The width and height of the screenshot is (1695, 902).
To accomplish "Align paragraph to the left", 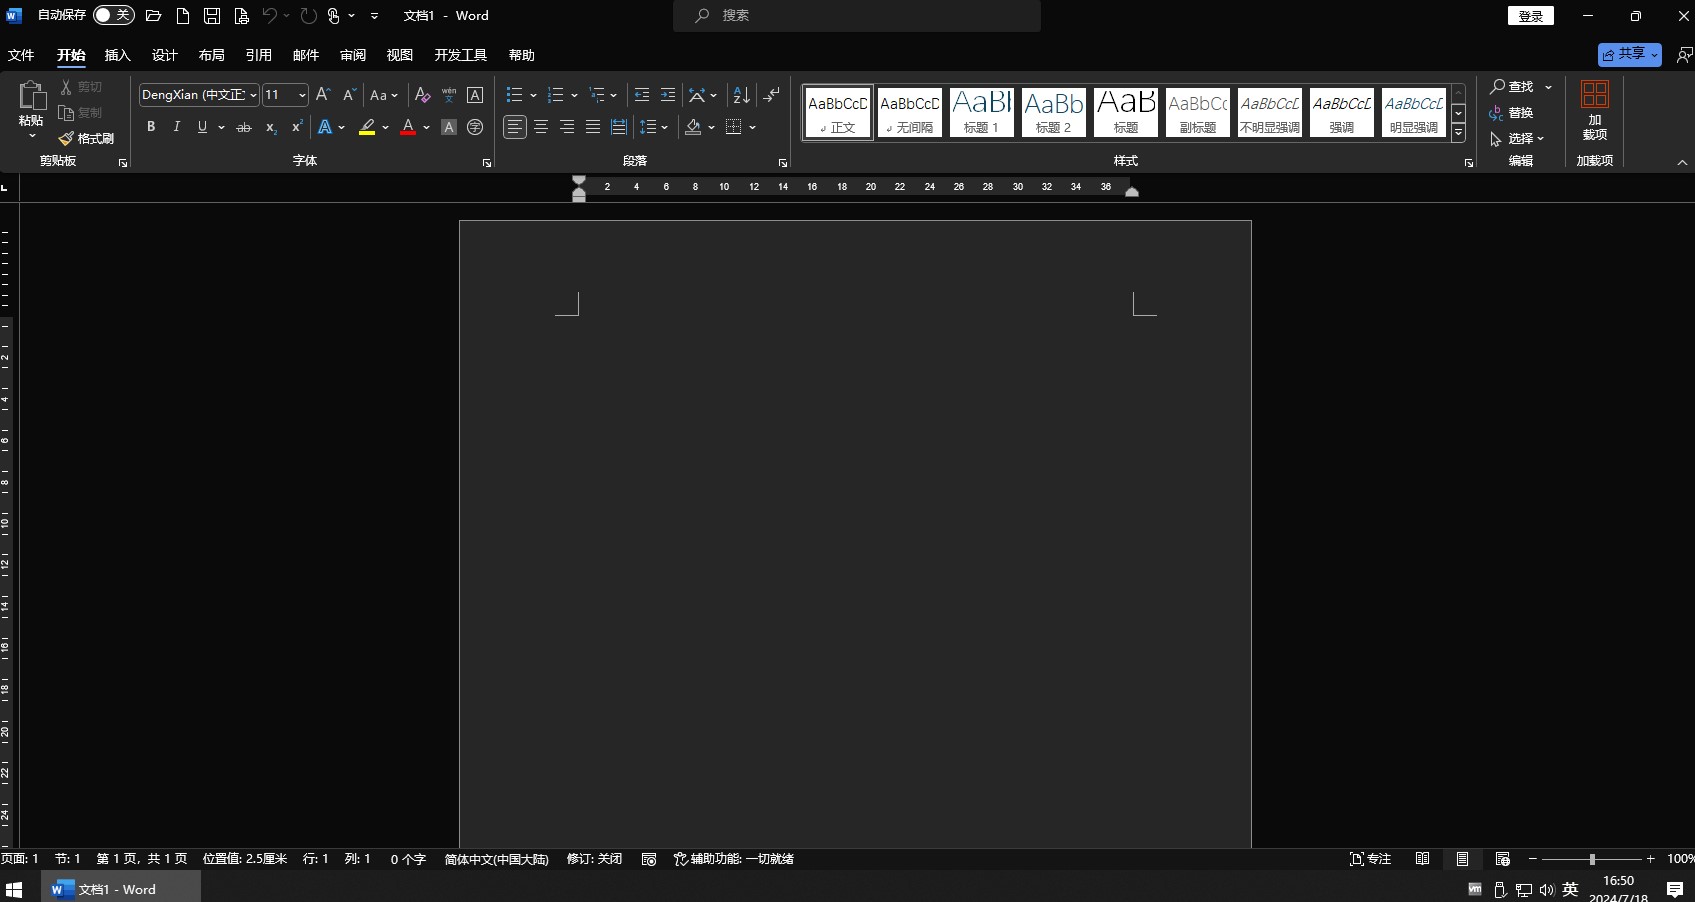I will coord(515,127).
